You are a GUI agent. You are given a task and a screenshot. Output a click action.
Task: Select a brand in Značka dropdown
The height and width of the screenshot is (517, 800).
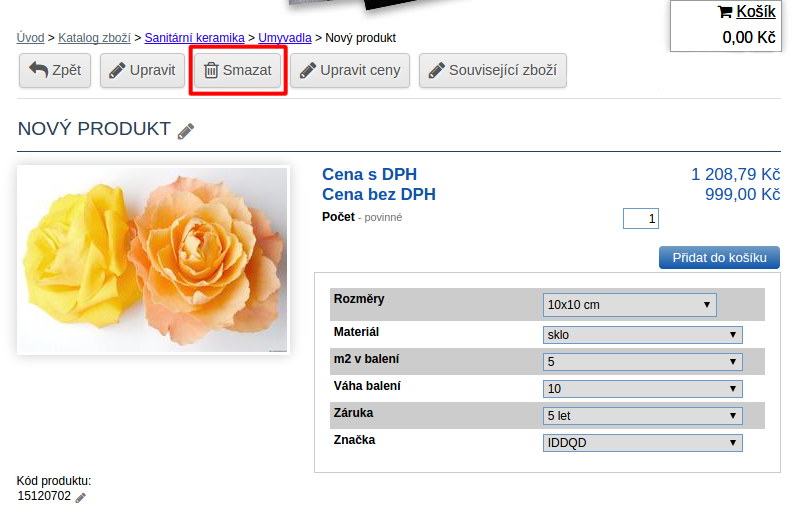(x=642, y=442)
